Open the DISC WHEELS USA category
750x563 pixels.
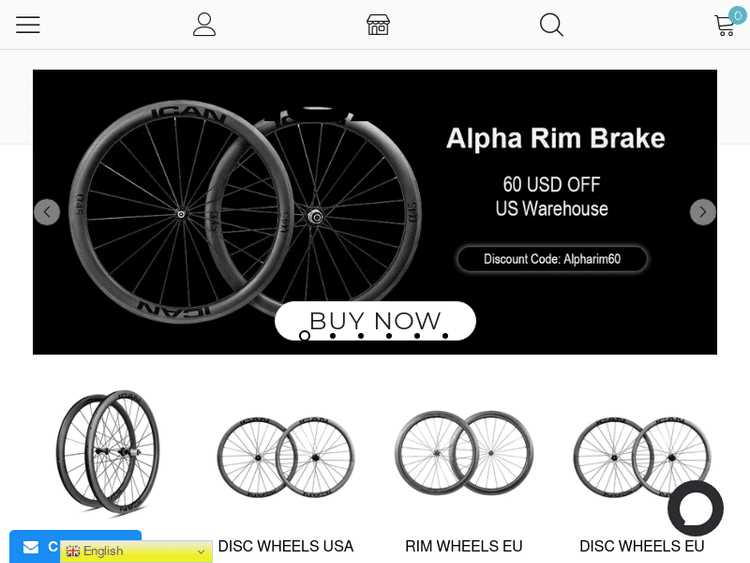(x=286, y=546)
